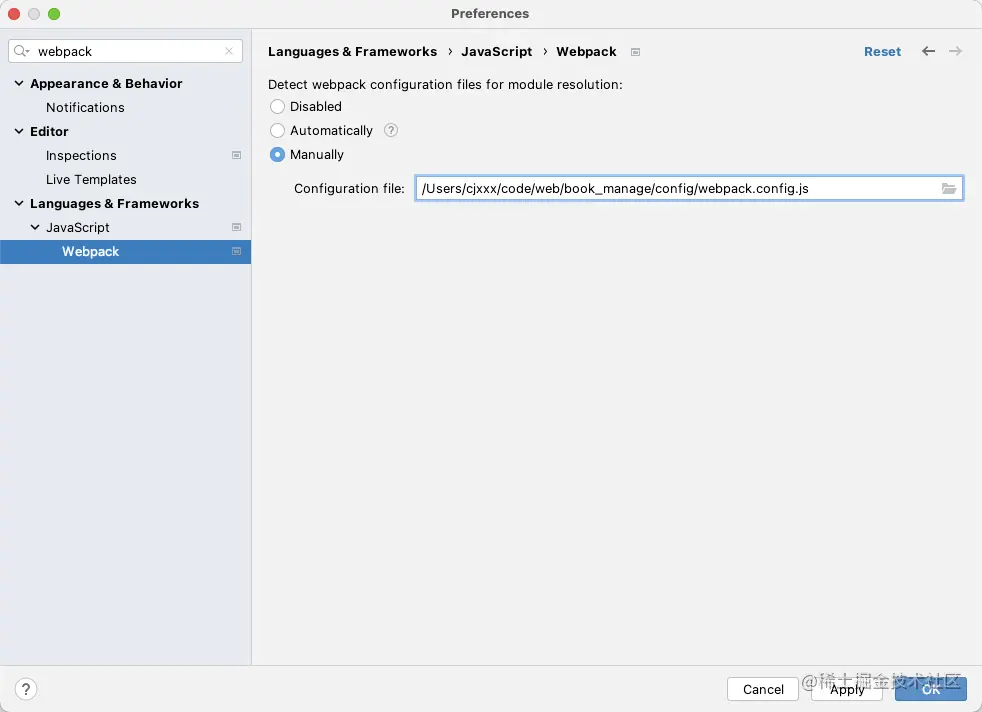
Task: Open Live Templates settings
Action: click(91, 180)
